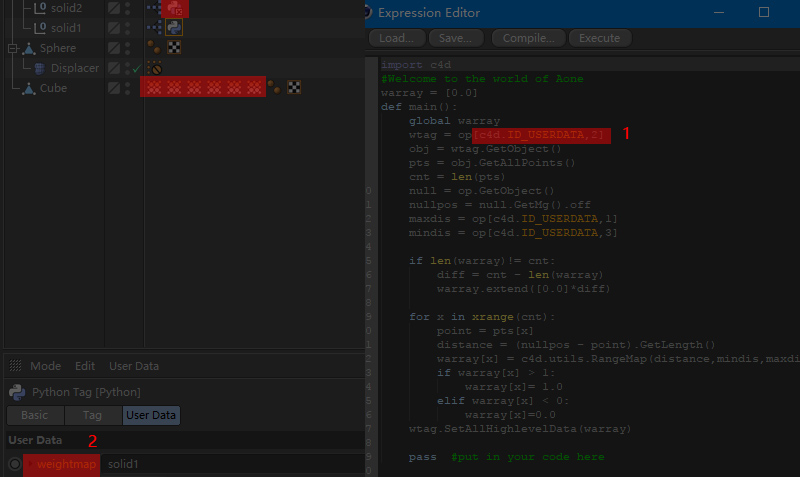800x477 pixels.
Task: Click Save... button in Expression Editor
Action: point(456,38)
